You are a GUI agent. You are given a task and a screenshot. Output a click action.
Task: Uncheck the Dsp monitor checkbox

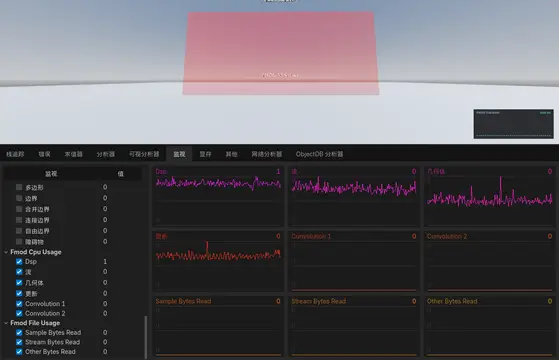point(19,262)
